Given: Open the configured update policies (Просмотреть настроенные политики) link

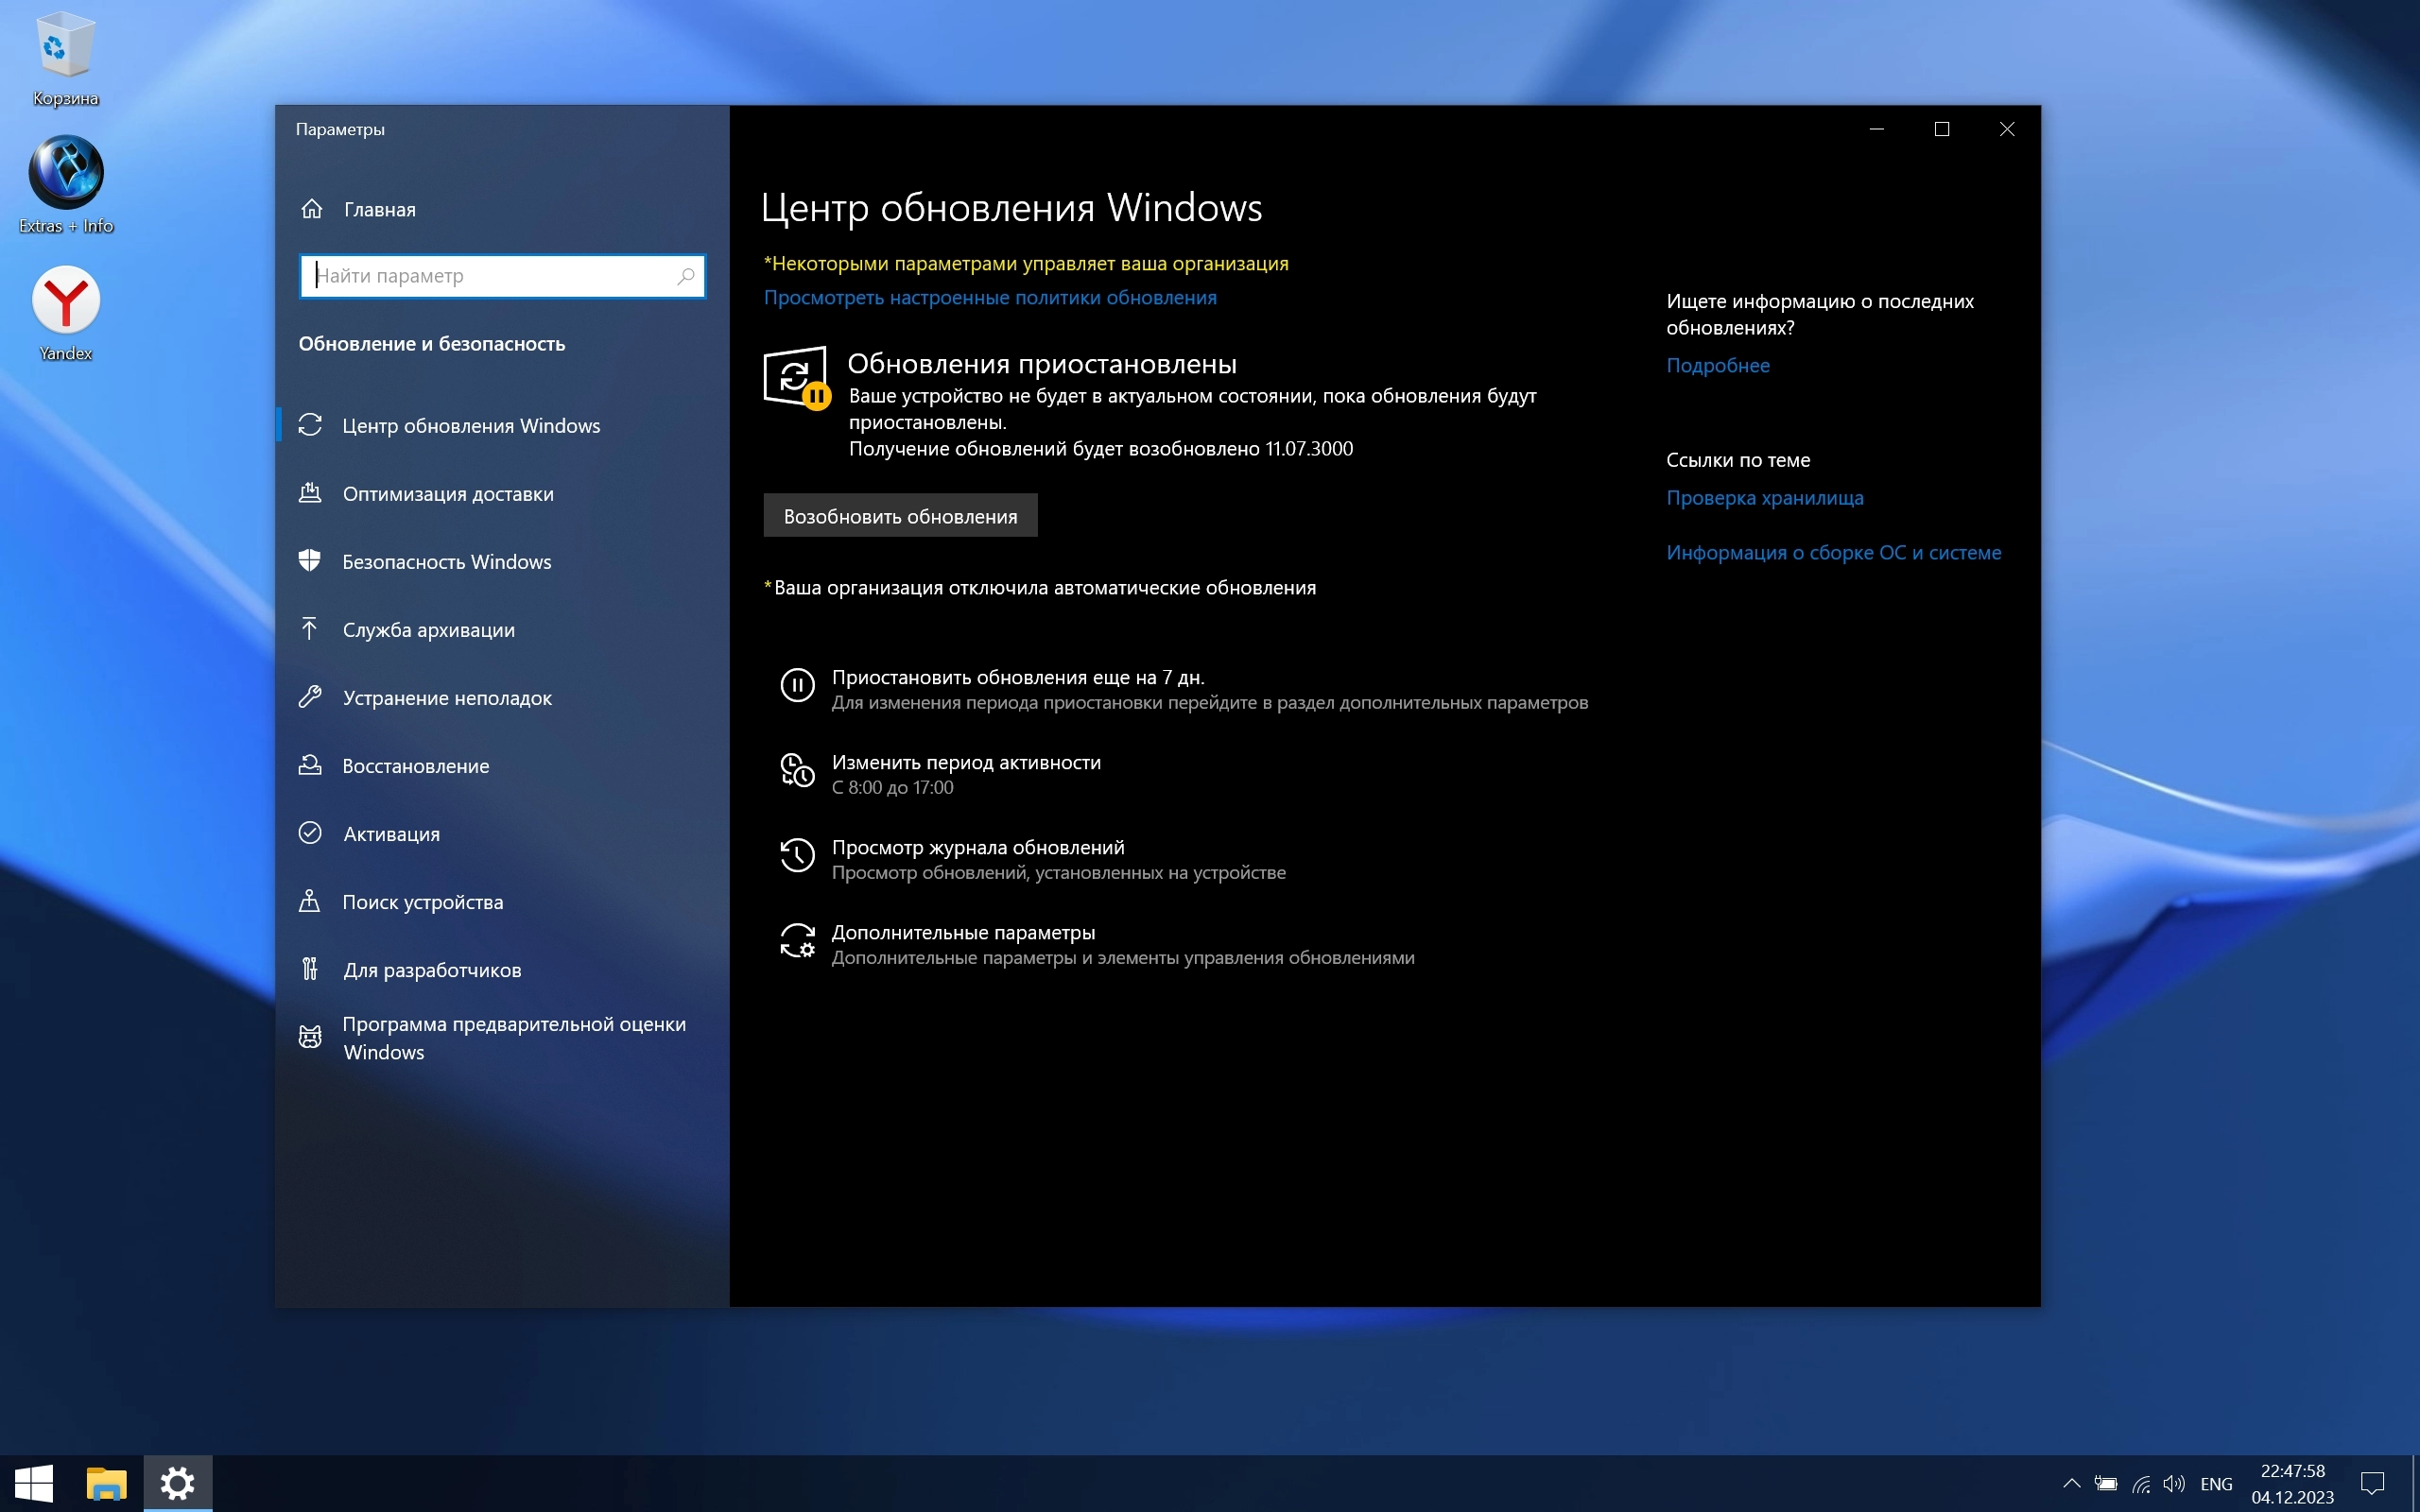Looking at the screenshot, I should click(x=989, y=298).
